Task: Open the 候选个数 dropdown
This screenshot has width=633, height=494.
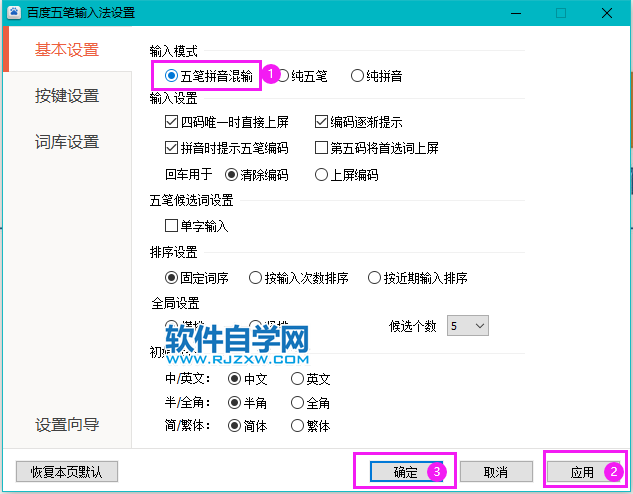Action: (x=468, y=326)
